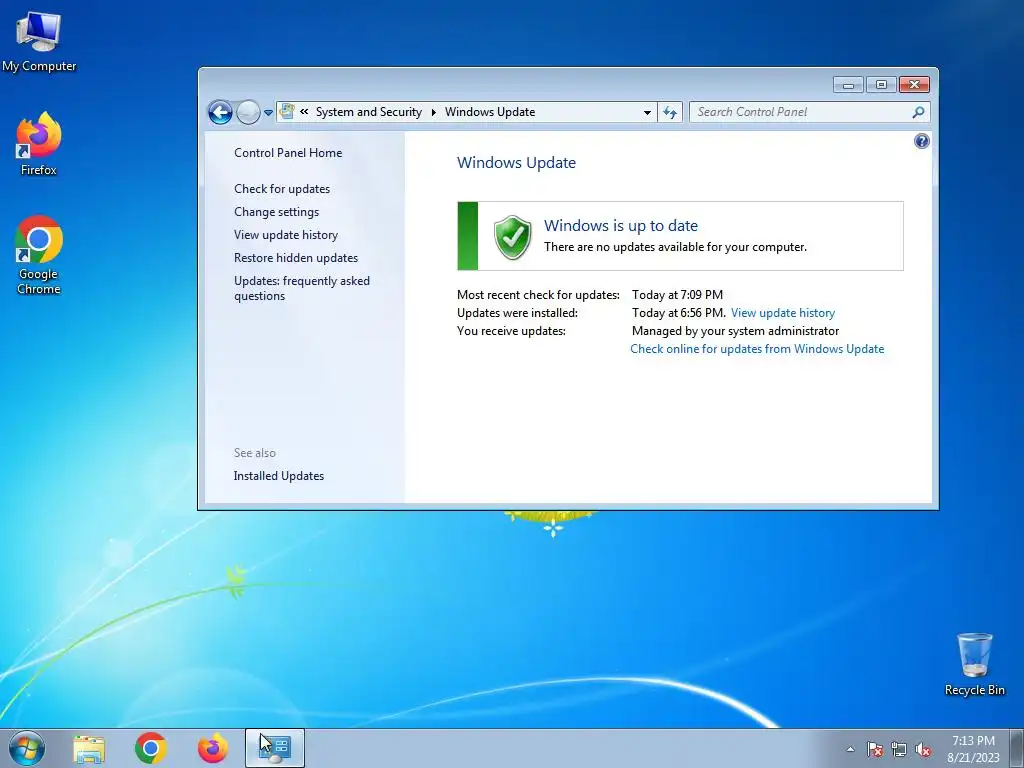This screenshot has height=768, width=1024.
Task: Open Change settings
Action: [x=277, y=212]
